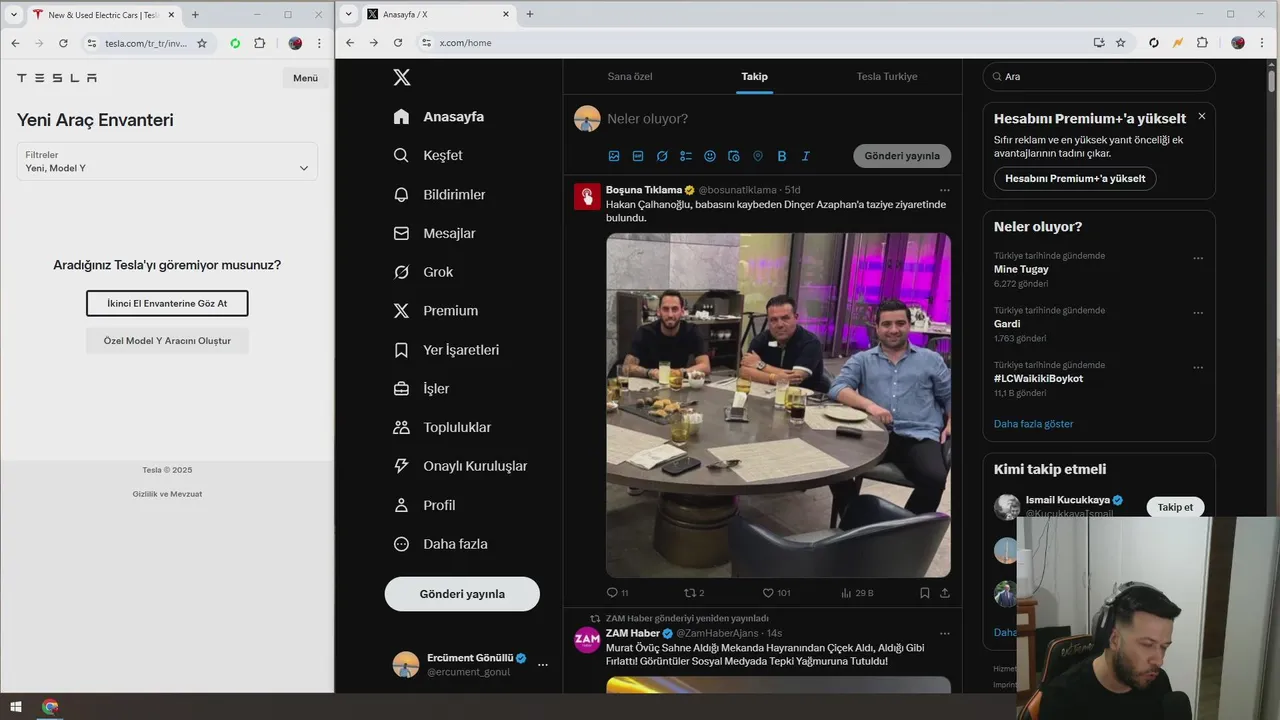Screen dimensions: 1280x720
Task: Open Boşuna Tıklama post options menu
Action: (945, 190)
